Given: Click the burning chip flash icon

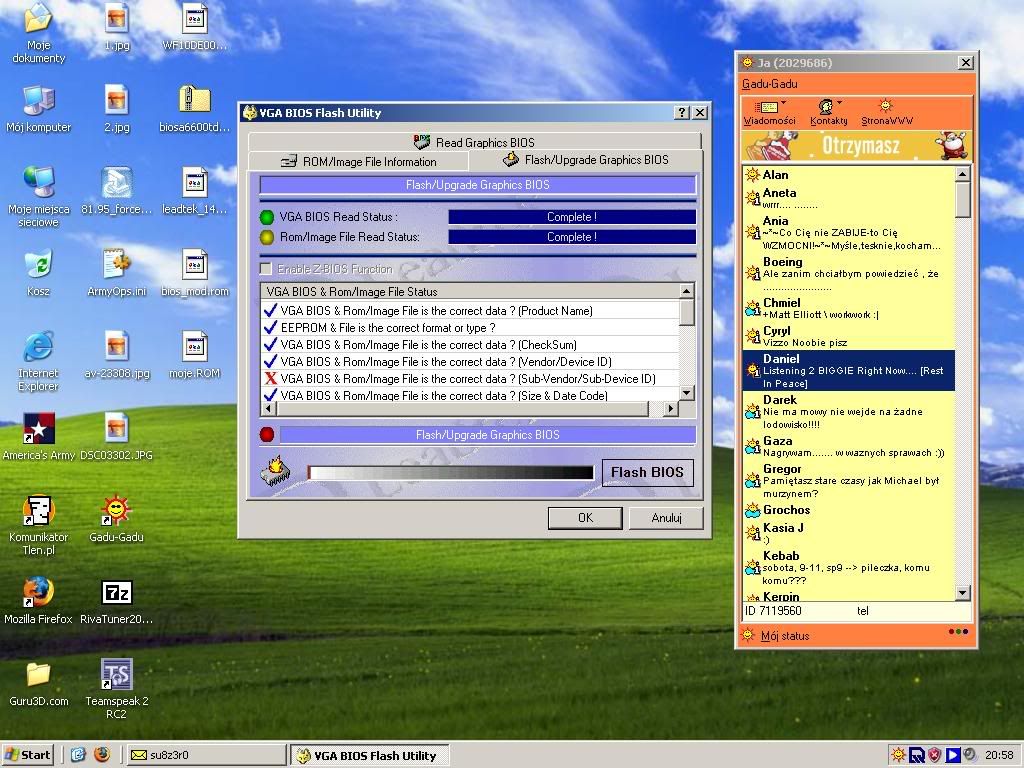Looking at the screenshot, I should [276, 470].
